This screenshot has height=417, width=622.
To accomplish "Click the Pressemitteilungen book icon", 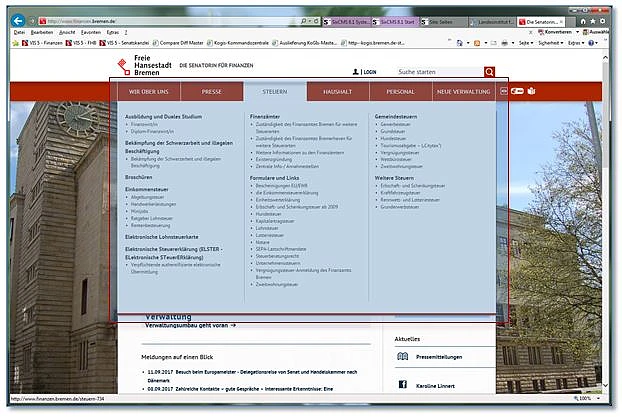I will coord(402,356).
